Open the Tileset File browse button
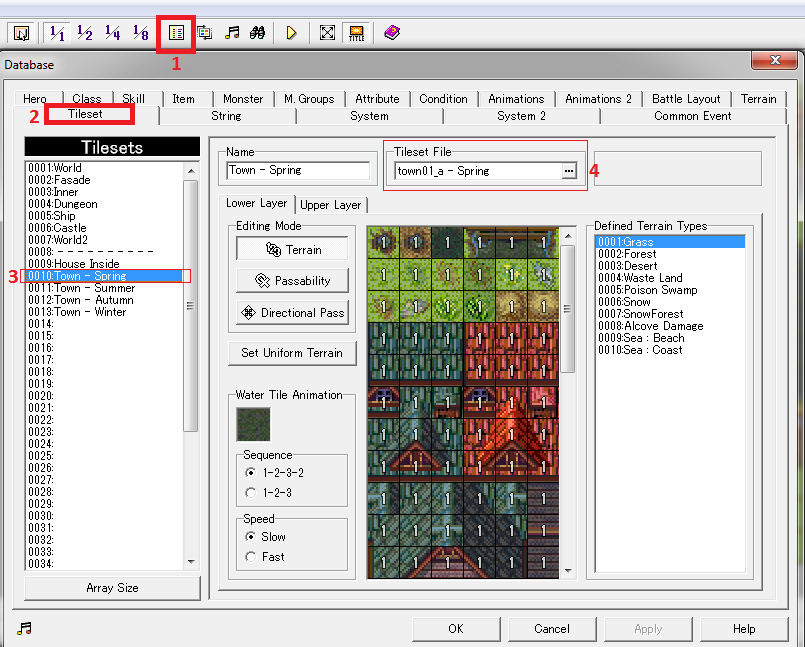The width and height of the screenshot is (805, 647). (569, 171)
